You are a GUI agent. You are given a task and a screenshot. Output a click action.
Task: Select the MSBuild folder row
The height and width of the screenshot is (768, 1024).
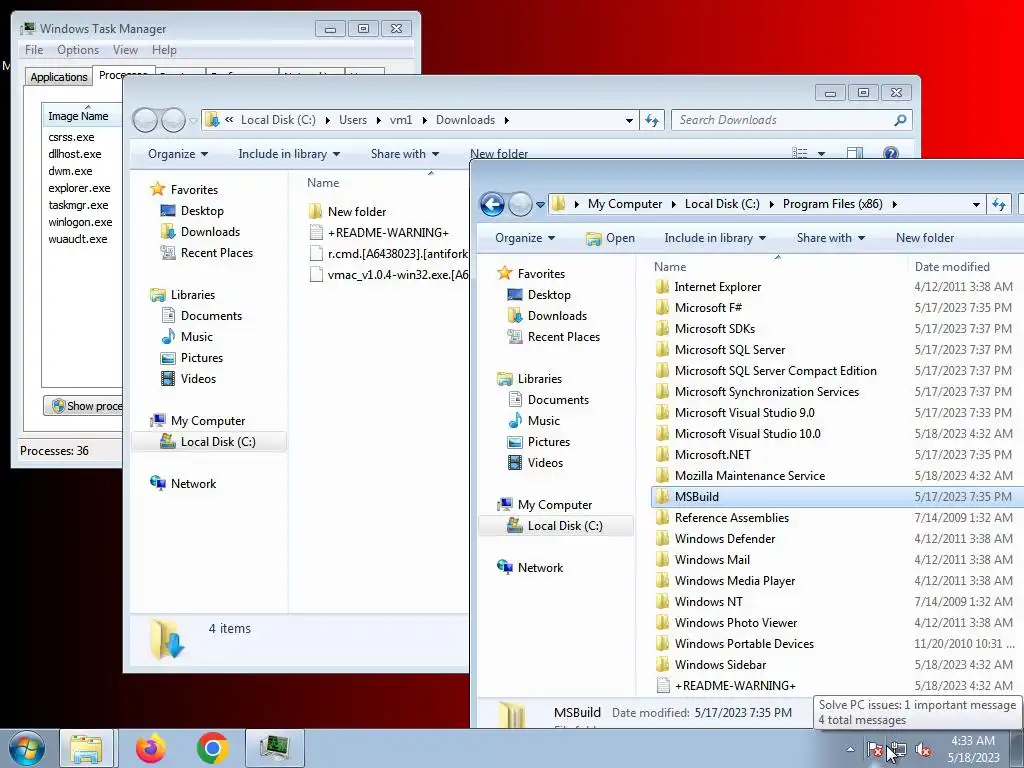(x=838, y=497)
